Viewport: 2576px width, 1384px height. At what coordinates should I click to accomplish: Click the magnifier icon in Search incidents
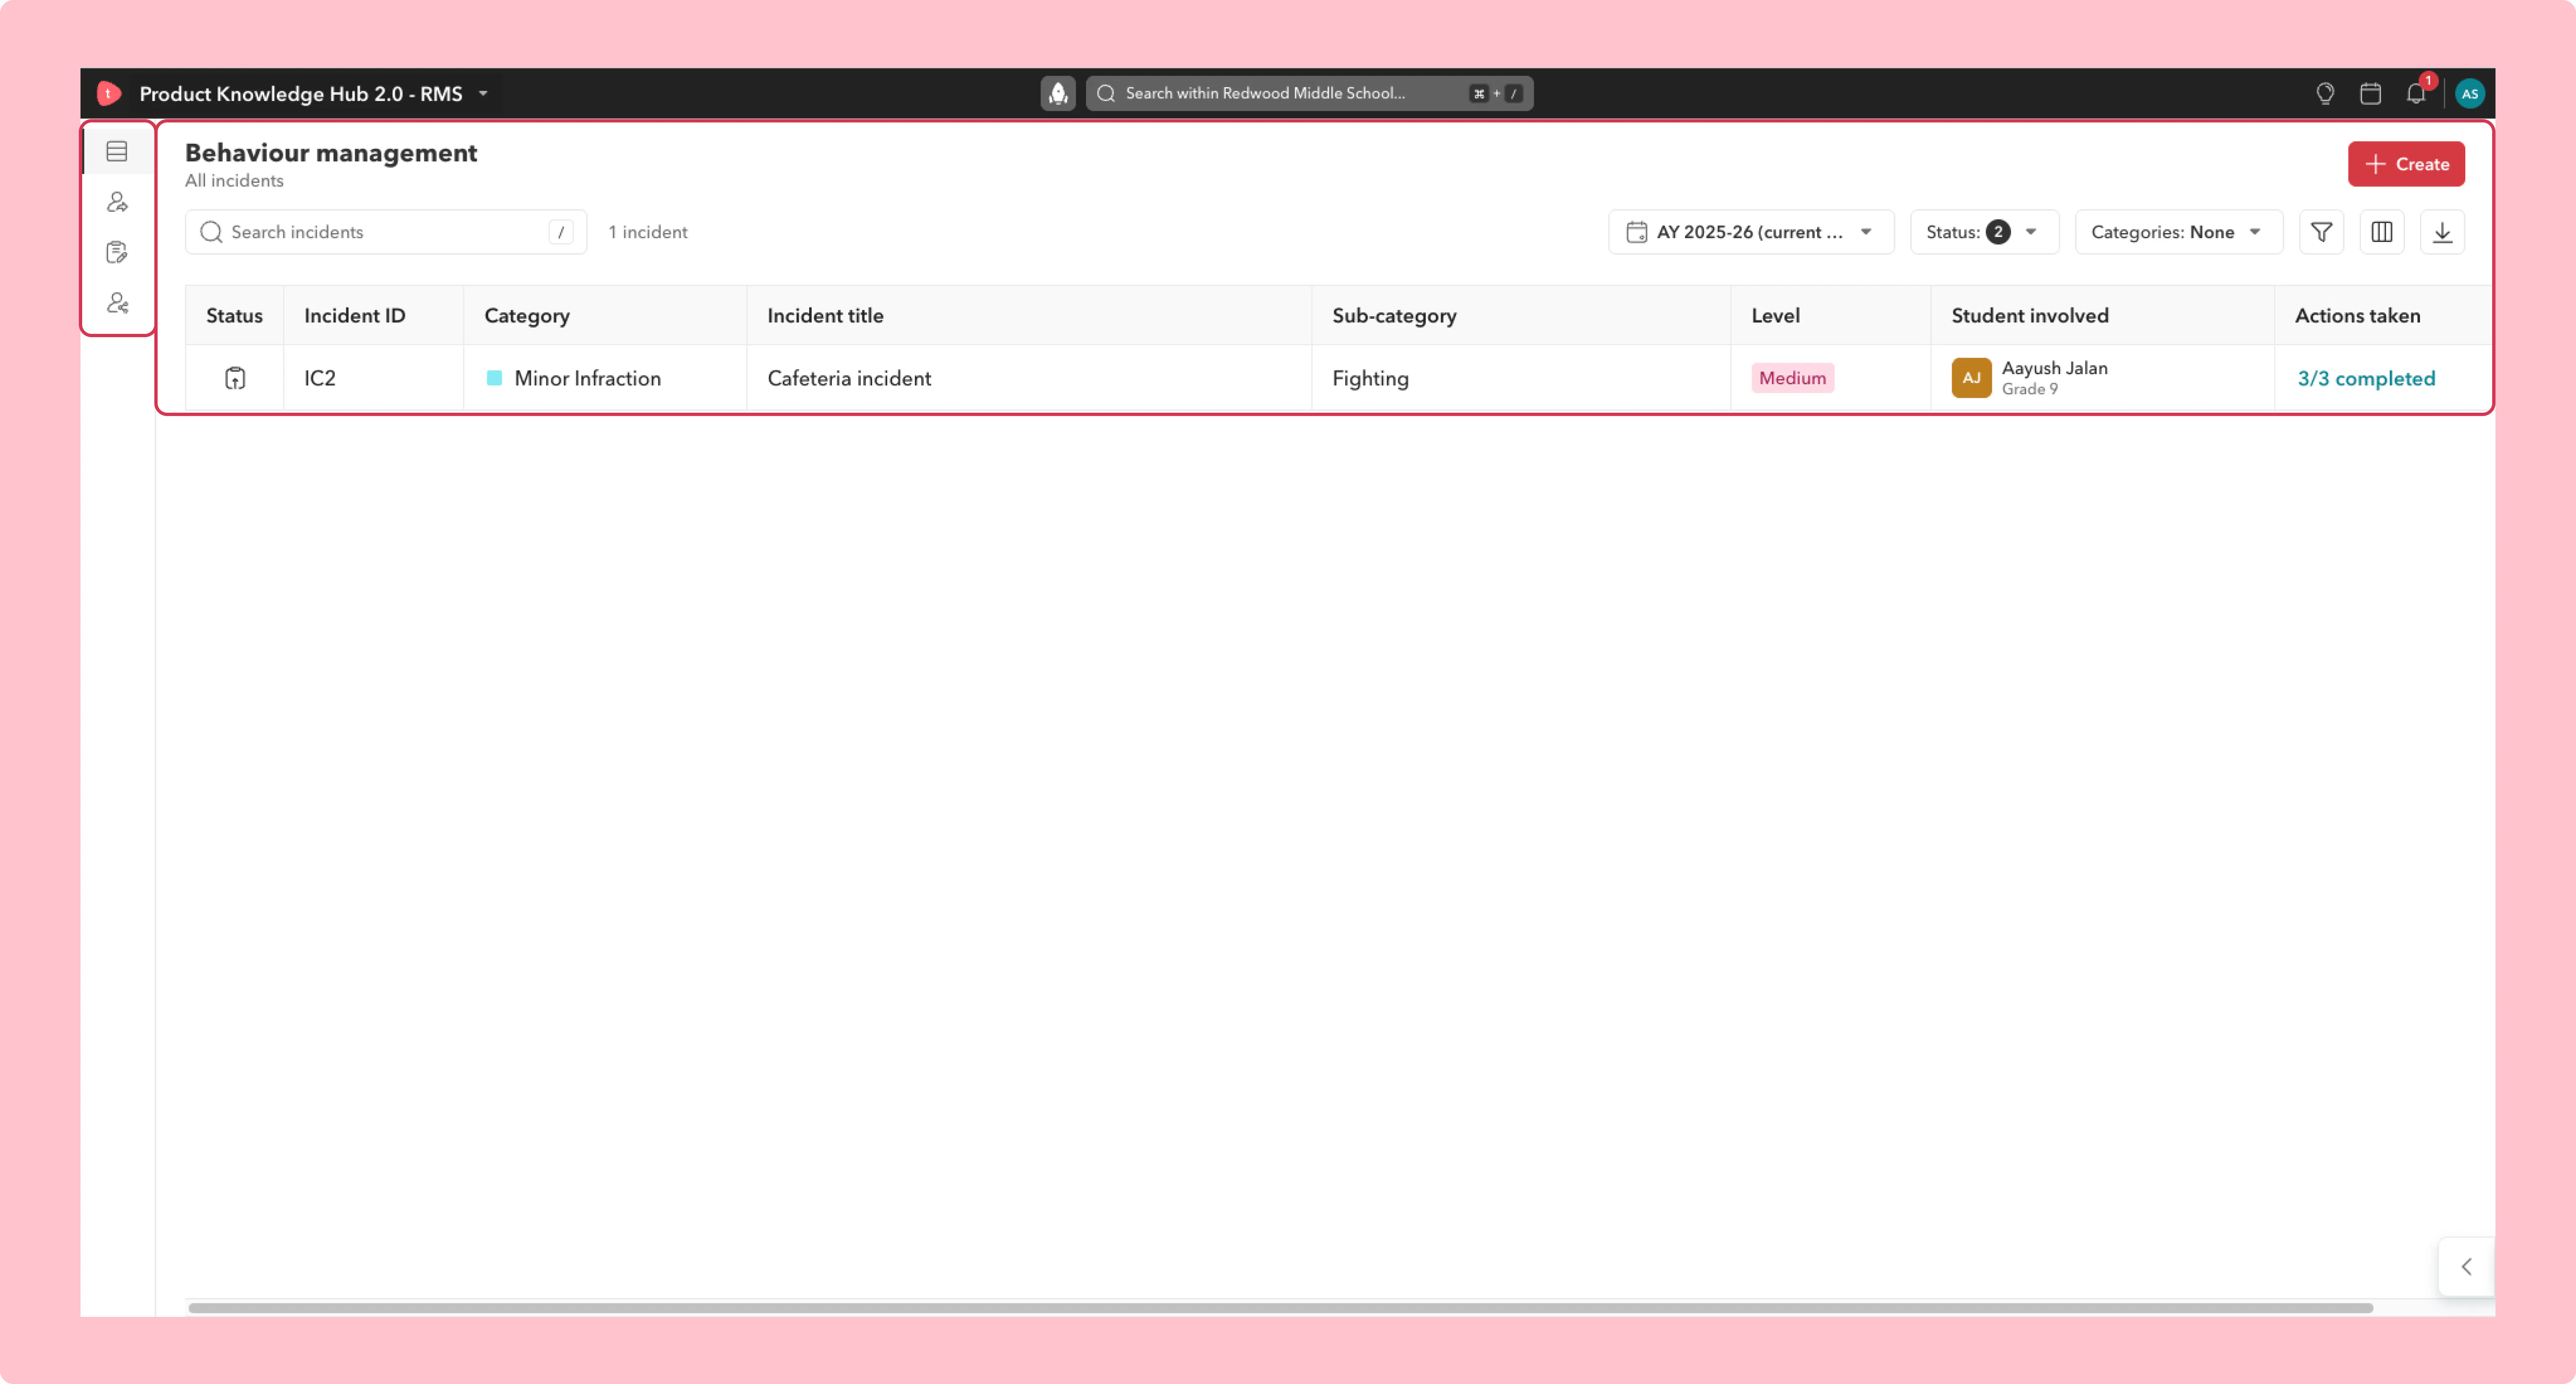[211, 232]
